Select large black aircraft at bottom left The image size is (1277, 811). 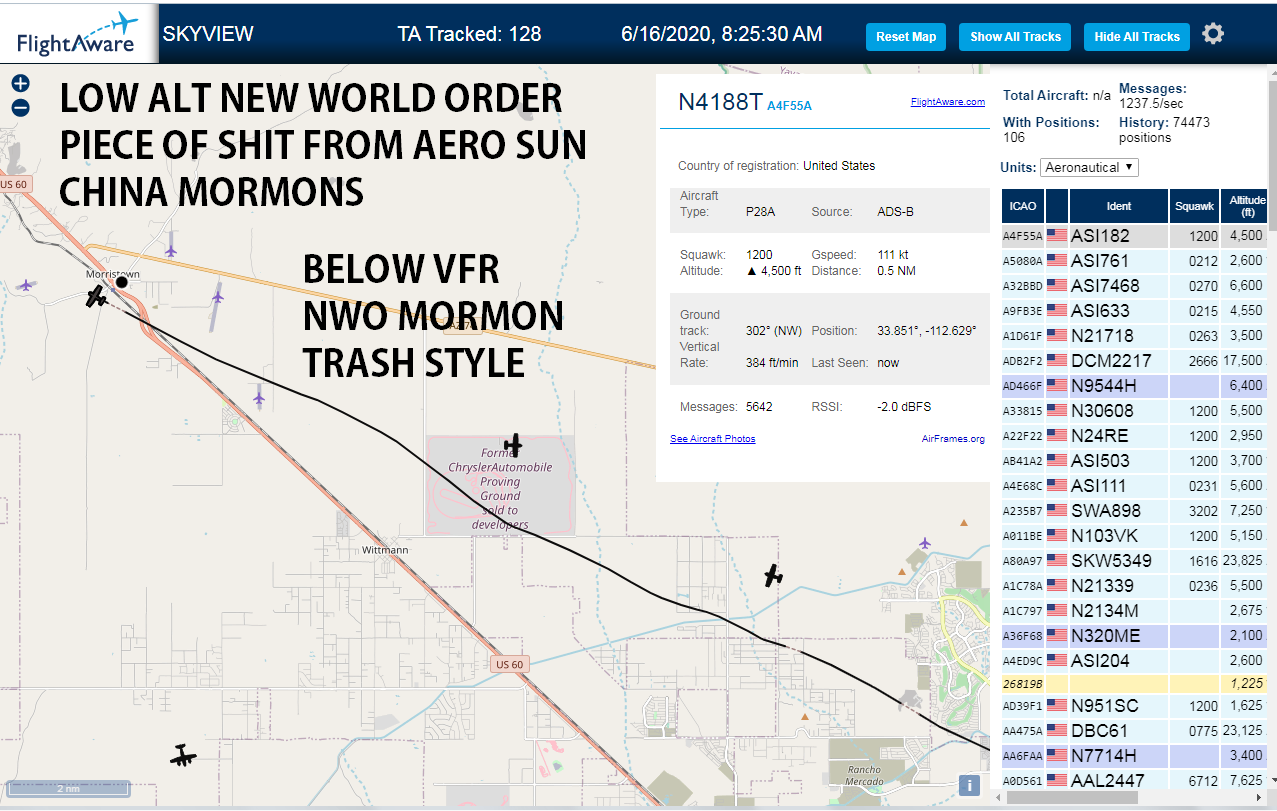point(182,756)
